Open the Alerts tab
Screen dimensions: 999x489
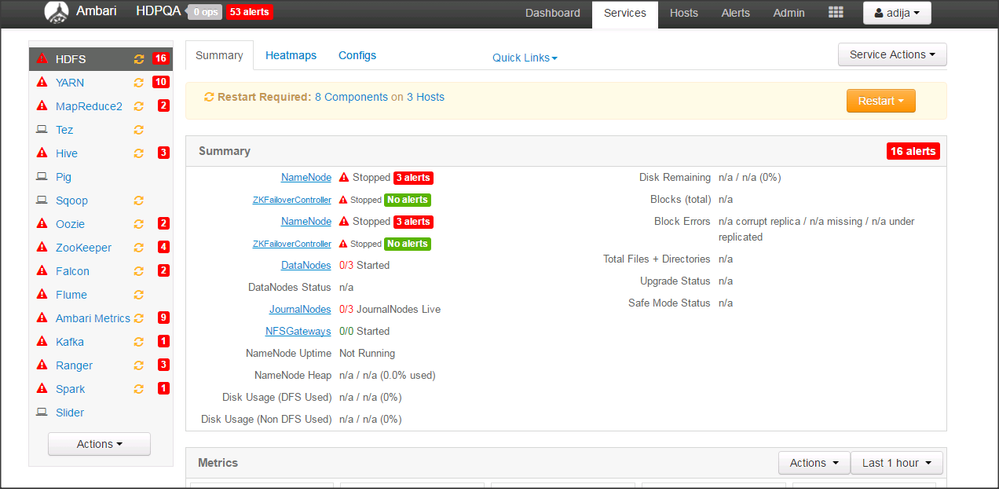(x=735, y=13)
